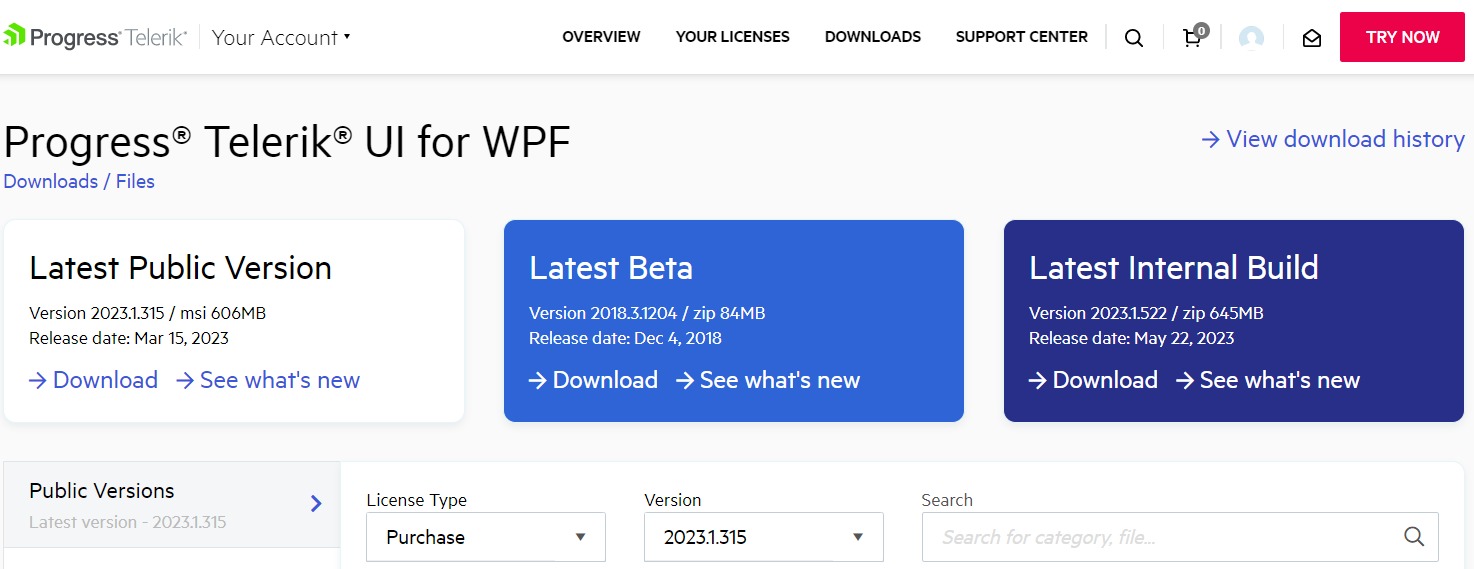Click the Downloads breadcrumb link
The width and height of the screenshot is (1474, 569).
(x=51, y=181)
